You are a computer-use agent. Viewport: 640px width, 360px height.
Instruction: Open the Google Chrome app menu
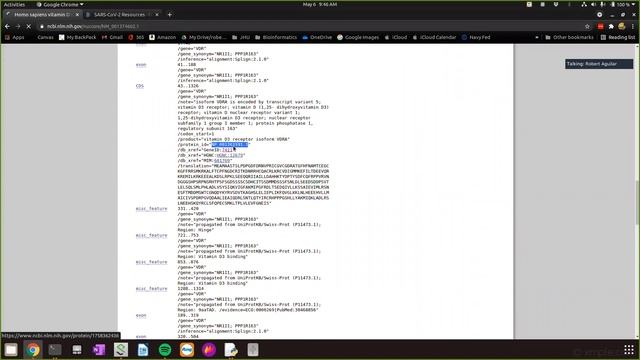[x=60, y=4]
